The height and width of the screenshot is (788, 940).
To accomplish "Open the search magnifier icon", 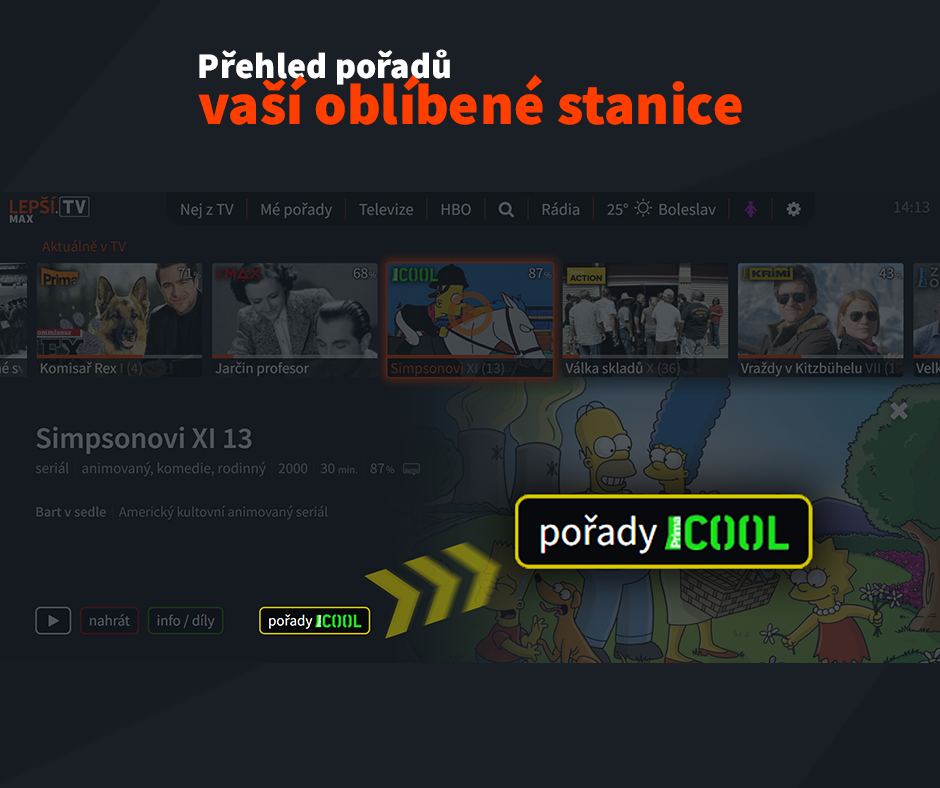I will click(x=506, y=209).
